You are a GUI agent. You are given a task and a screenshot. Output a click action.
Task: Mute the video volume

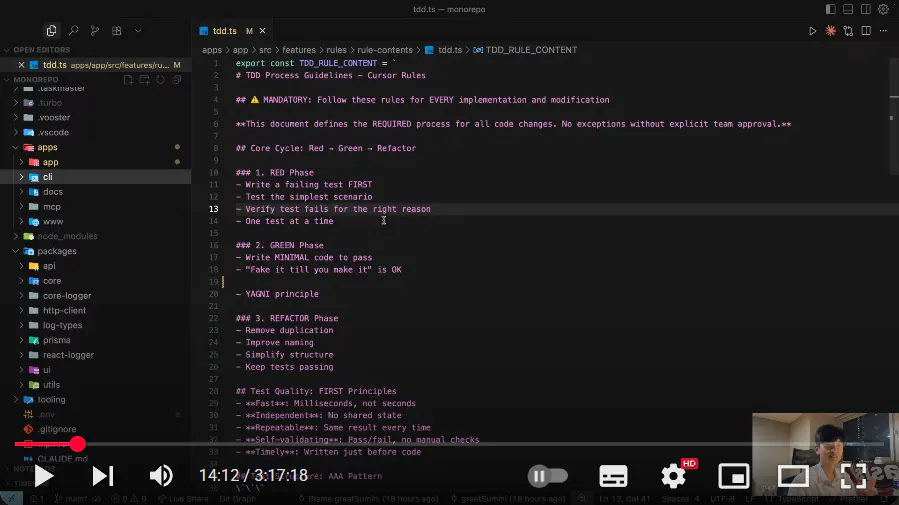[x=161, y=476]
